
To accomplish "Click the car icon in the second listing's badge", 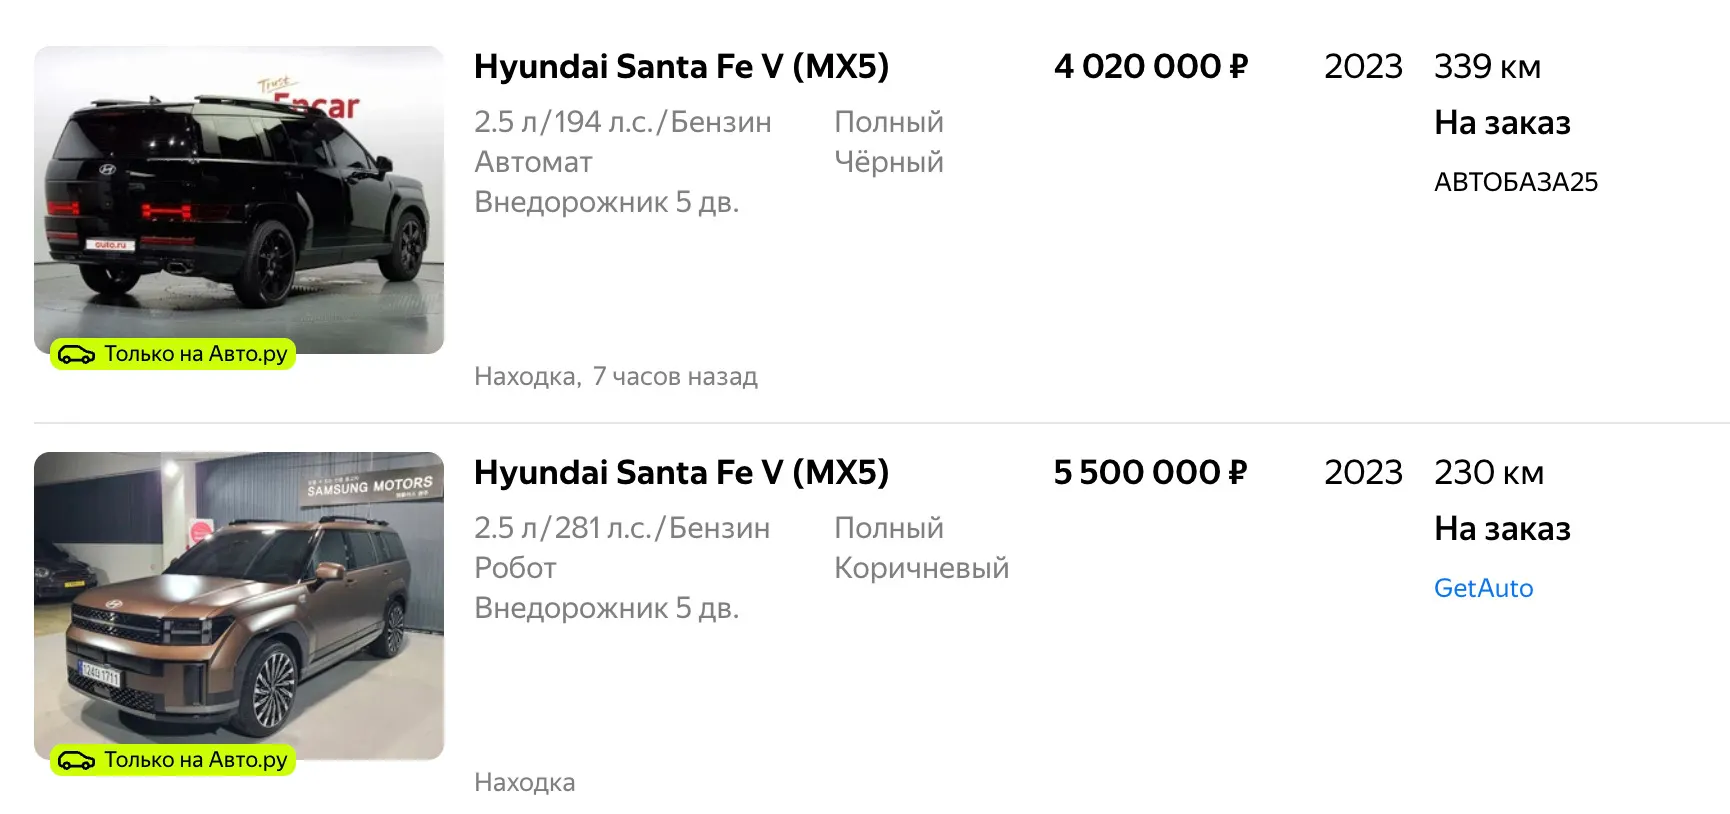I will tap(76, 760).
